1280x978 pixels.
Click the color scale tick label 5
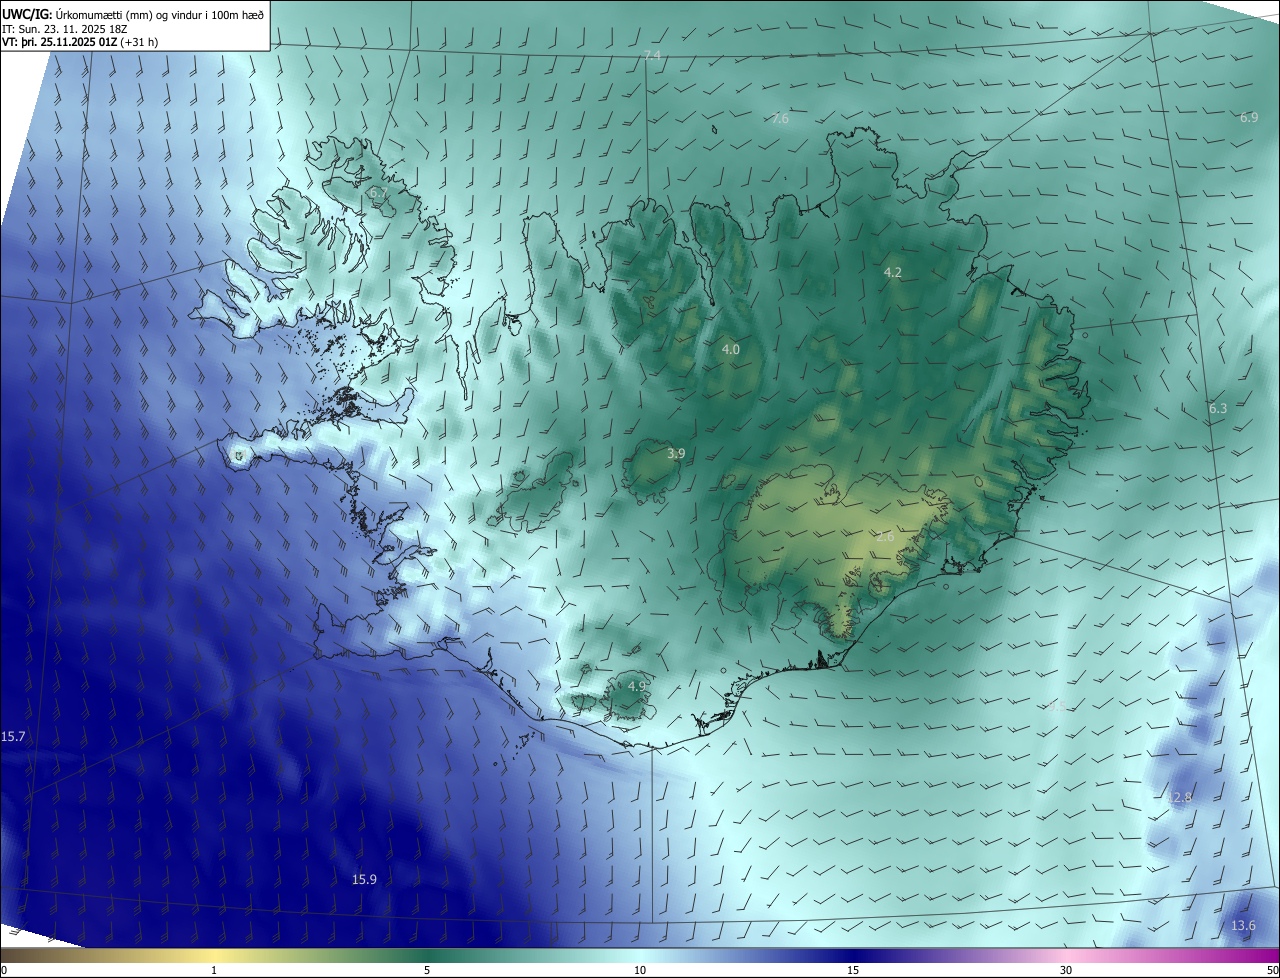click(427, 970)
